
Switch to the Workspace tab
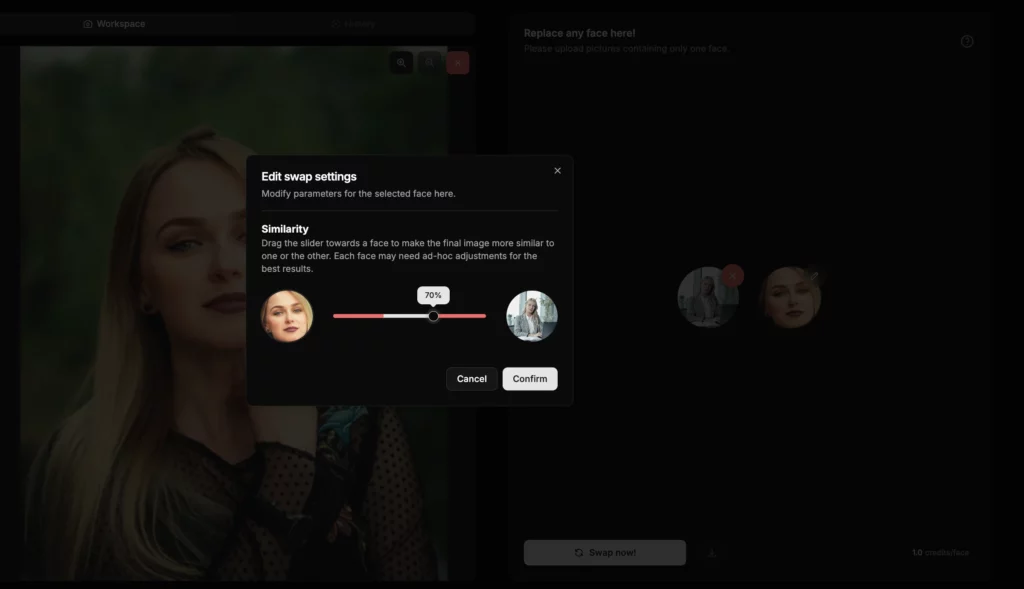(114, 24)
